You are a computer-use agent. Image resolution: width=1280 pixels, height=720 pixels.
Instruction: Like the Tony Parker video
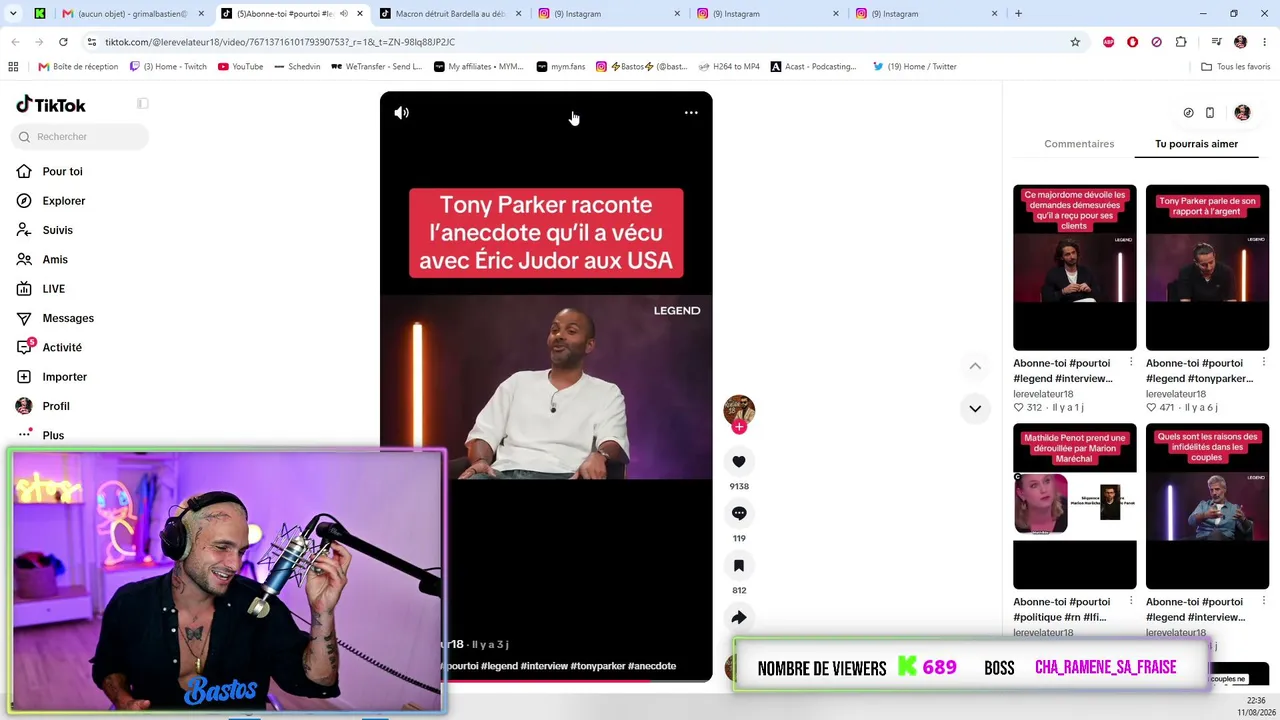pyautogui.click(x=739, y=462)
